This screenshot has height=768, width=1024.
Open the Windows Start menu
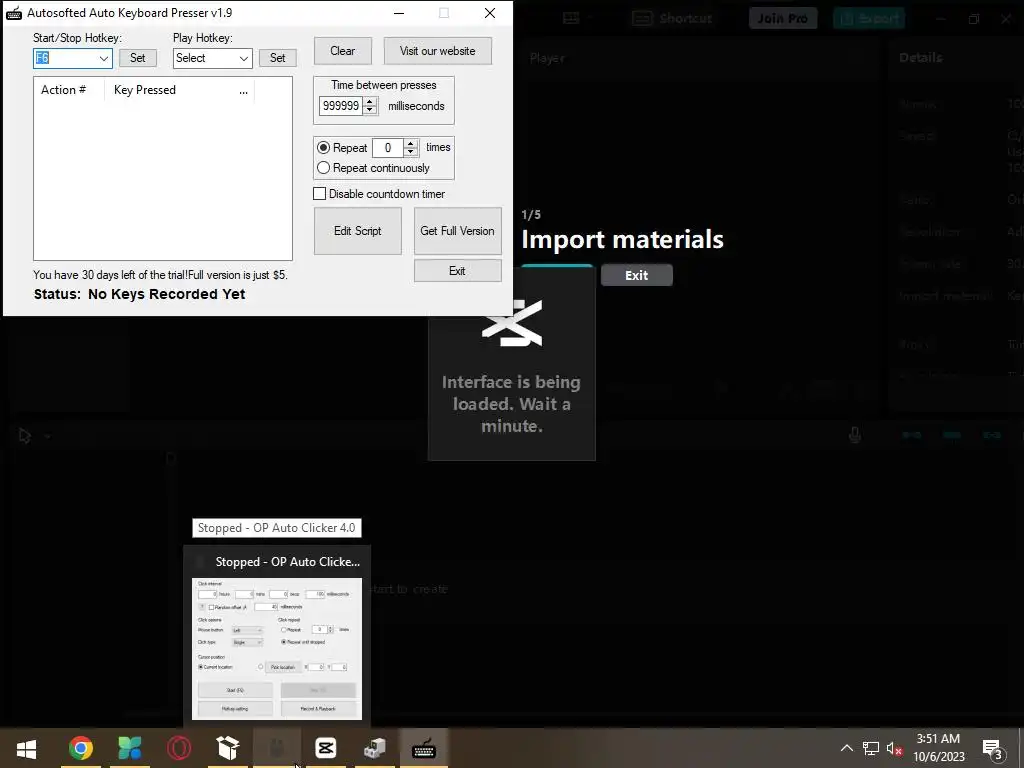click(x=26, y=748)
